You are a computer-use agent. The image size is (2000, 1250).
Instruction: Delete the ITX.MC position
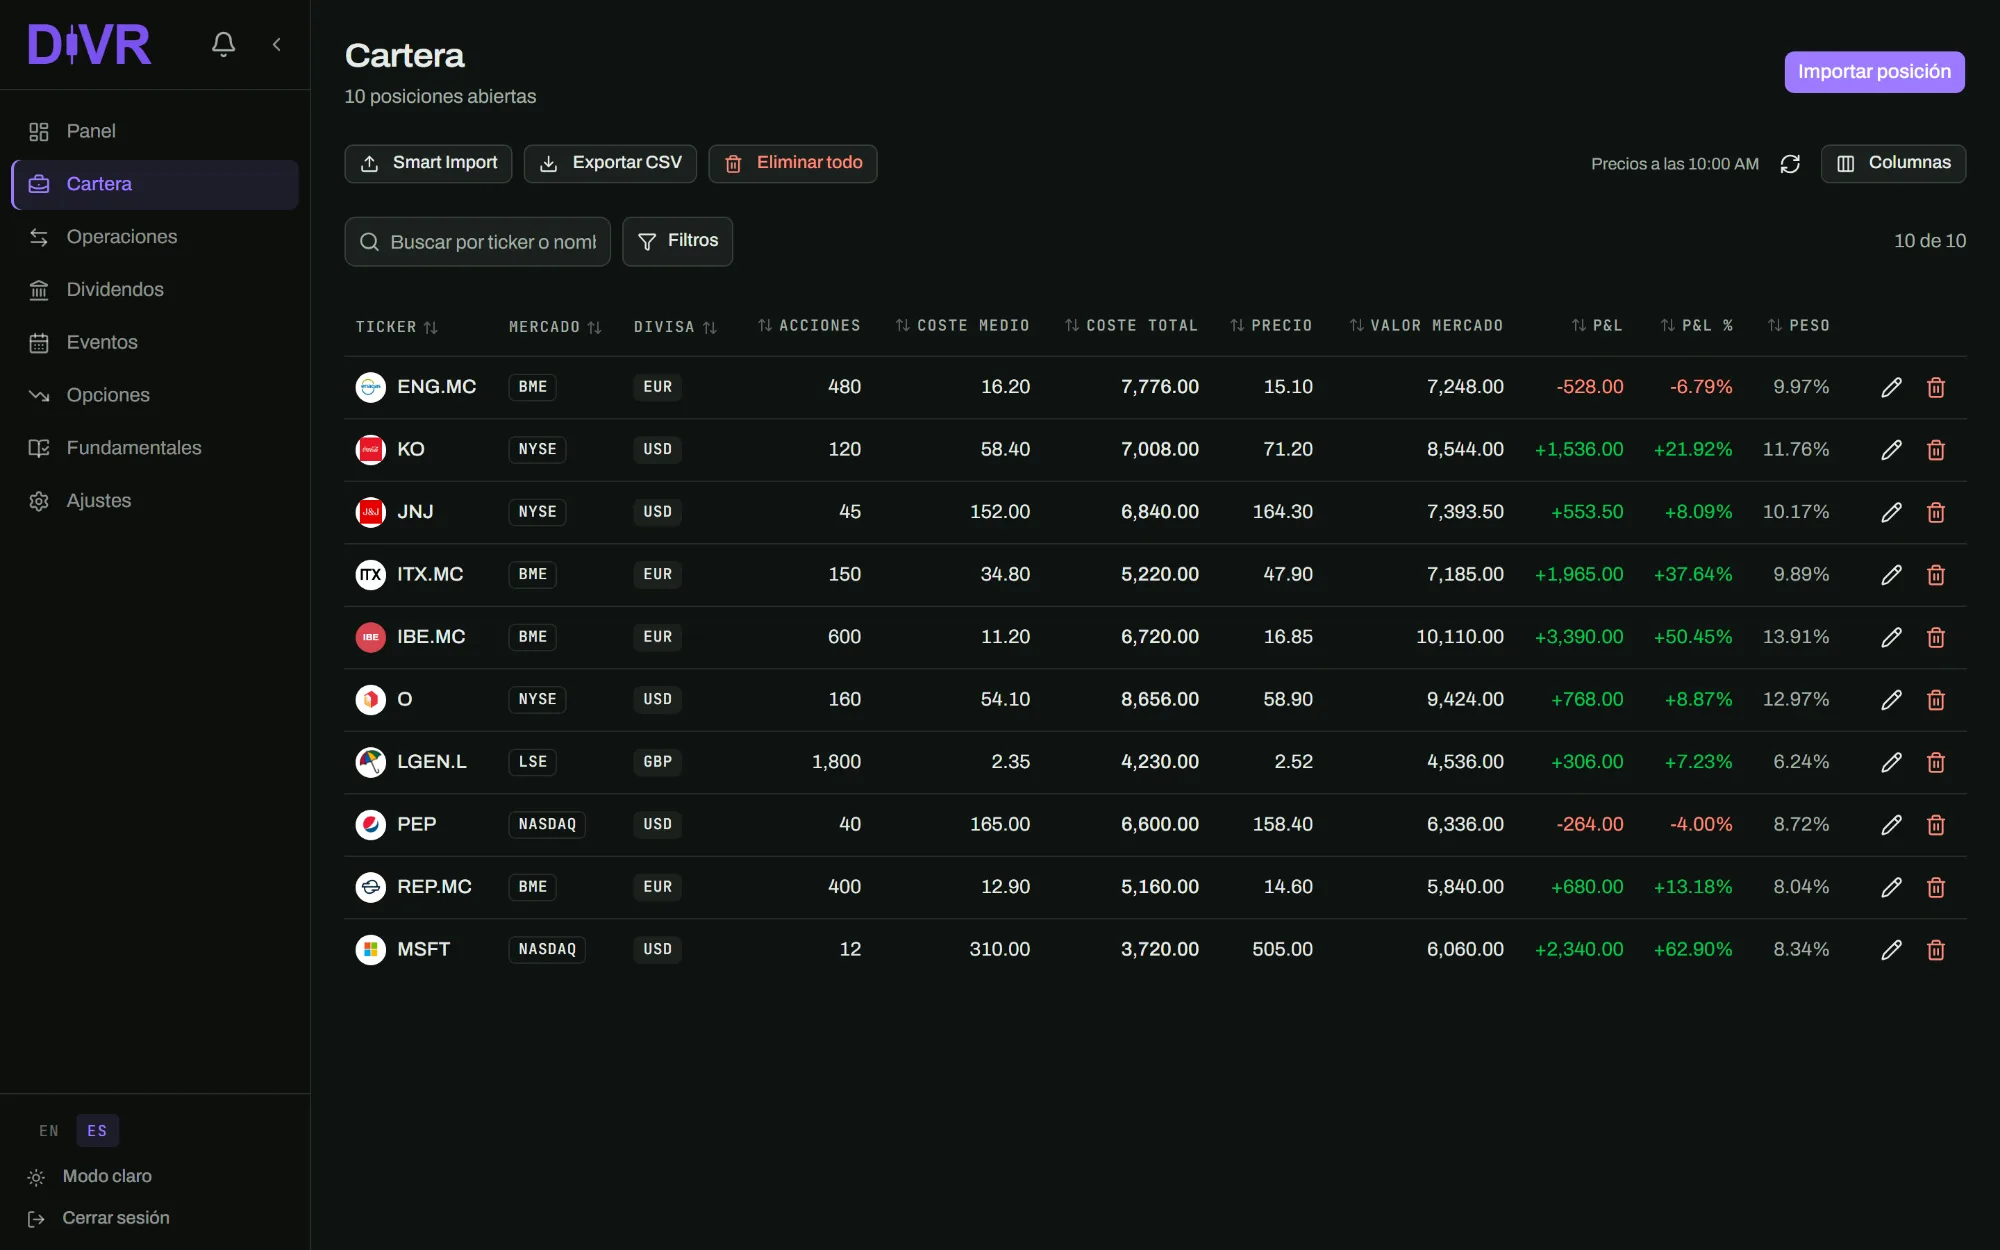coord(1936,575)
